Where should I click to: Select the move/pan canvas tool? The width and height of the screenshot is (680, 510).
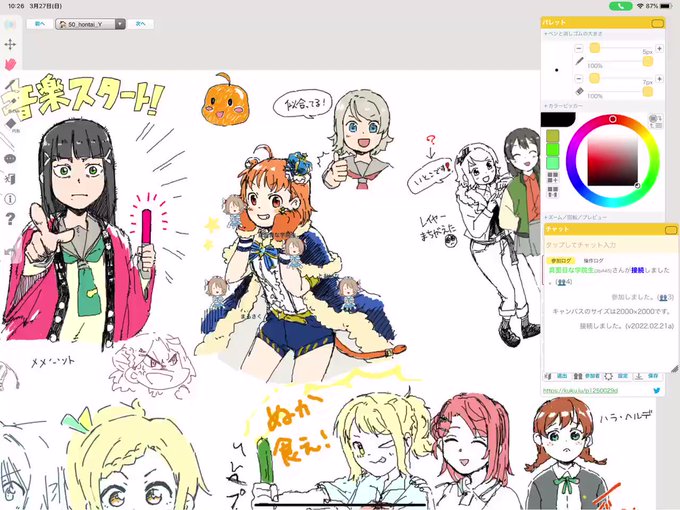pyautogui.click(x=10, y=44)
